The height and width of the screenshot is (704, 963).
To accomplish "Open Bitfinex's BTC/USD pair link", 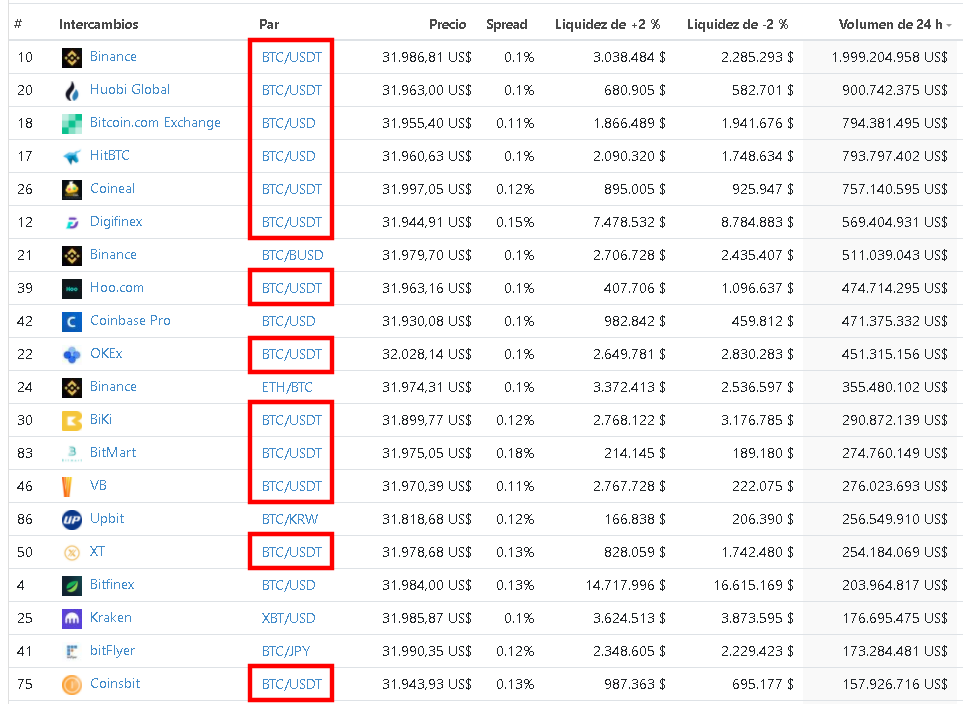I will (x=289, y=585).
